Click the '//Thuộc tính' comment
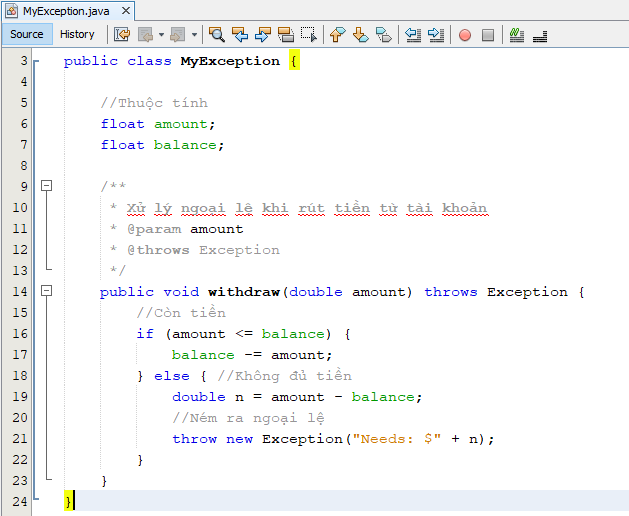This screenshot has width=629, height=516. point(154,103)
